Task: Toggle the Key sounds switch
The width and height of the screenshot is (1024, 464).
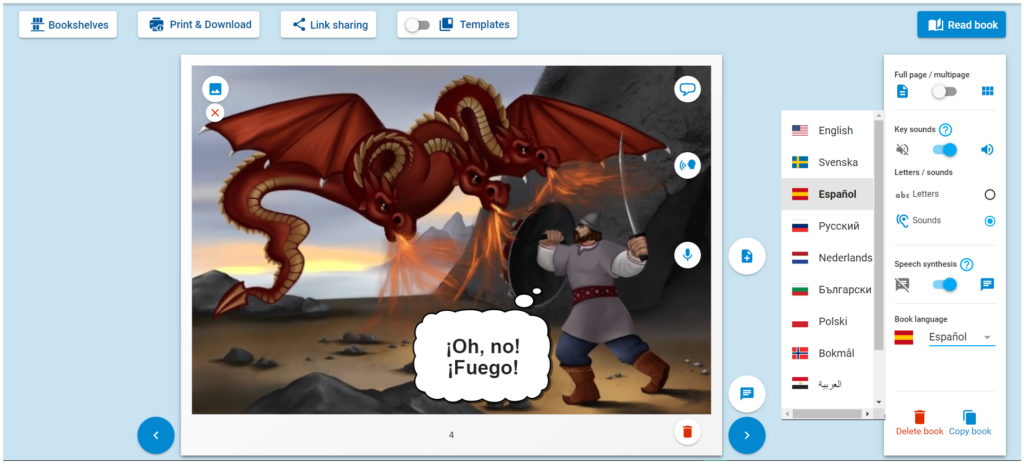Action: click(944, 150)
